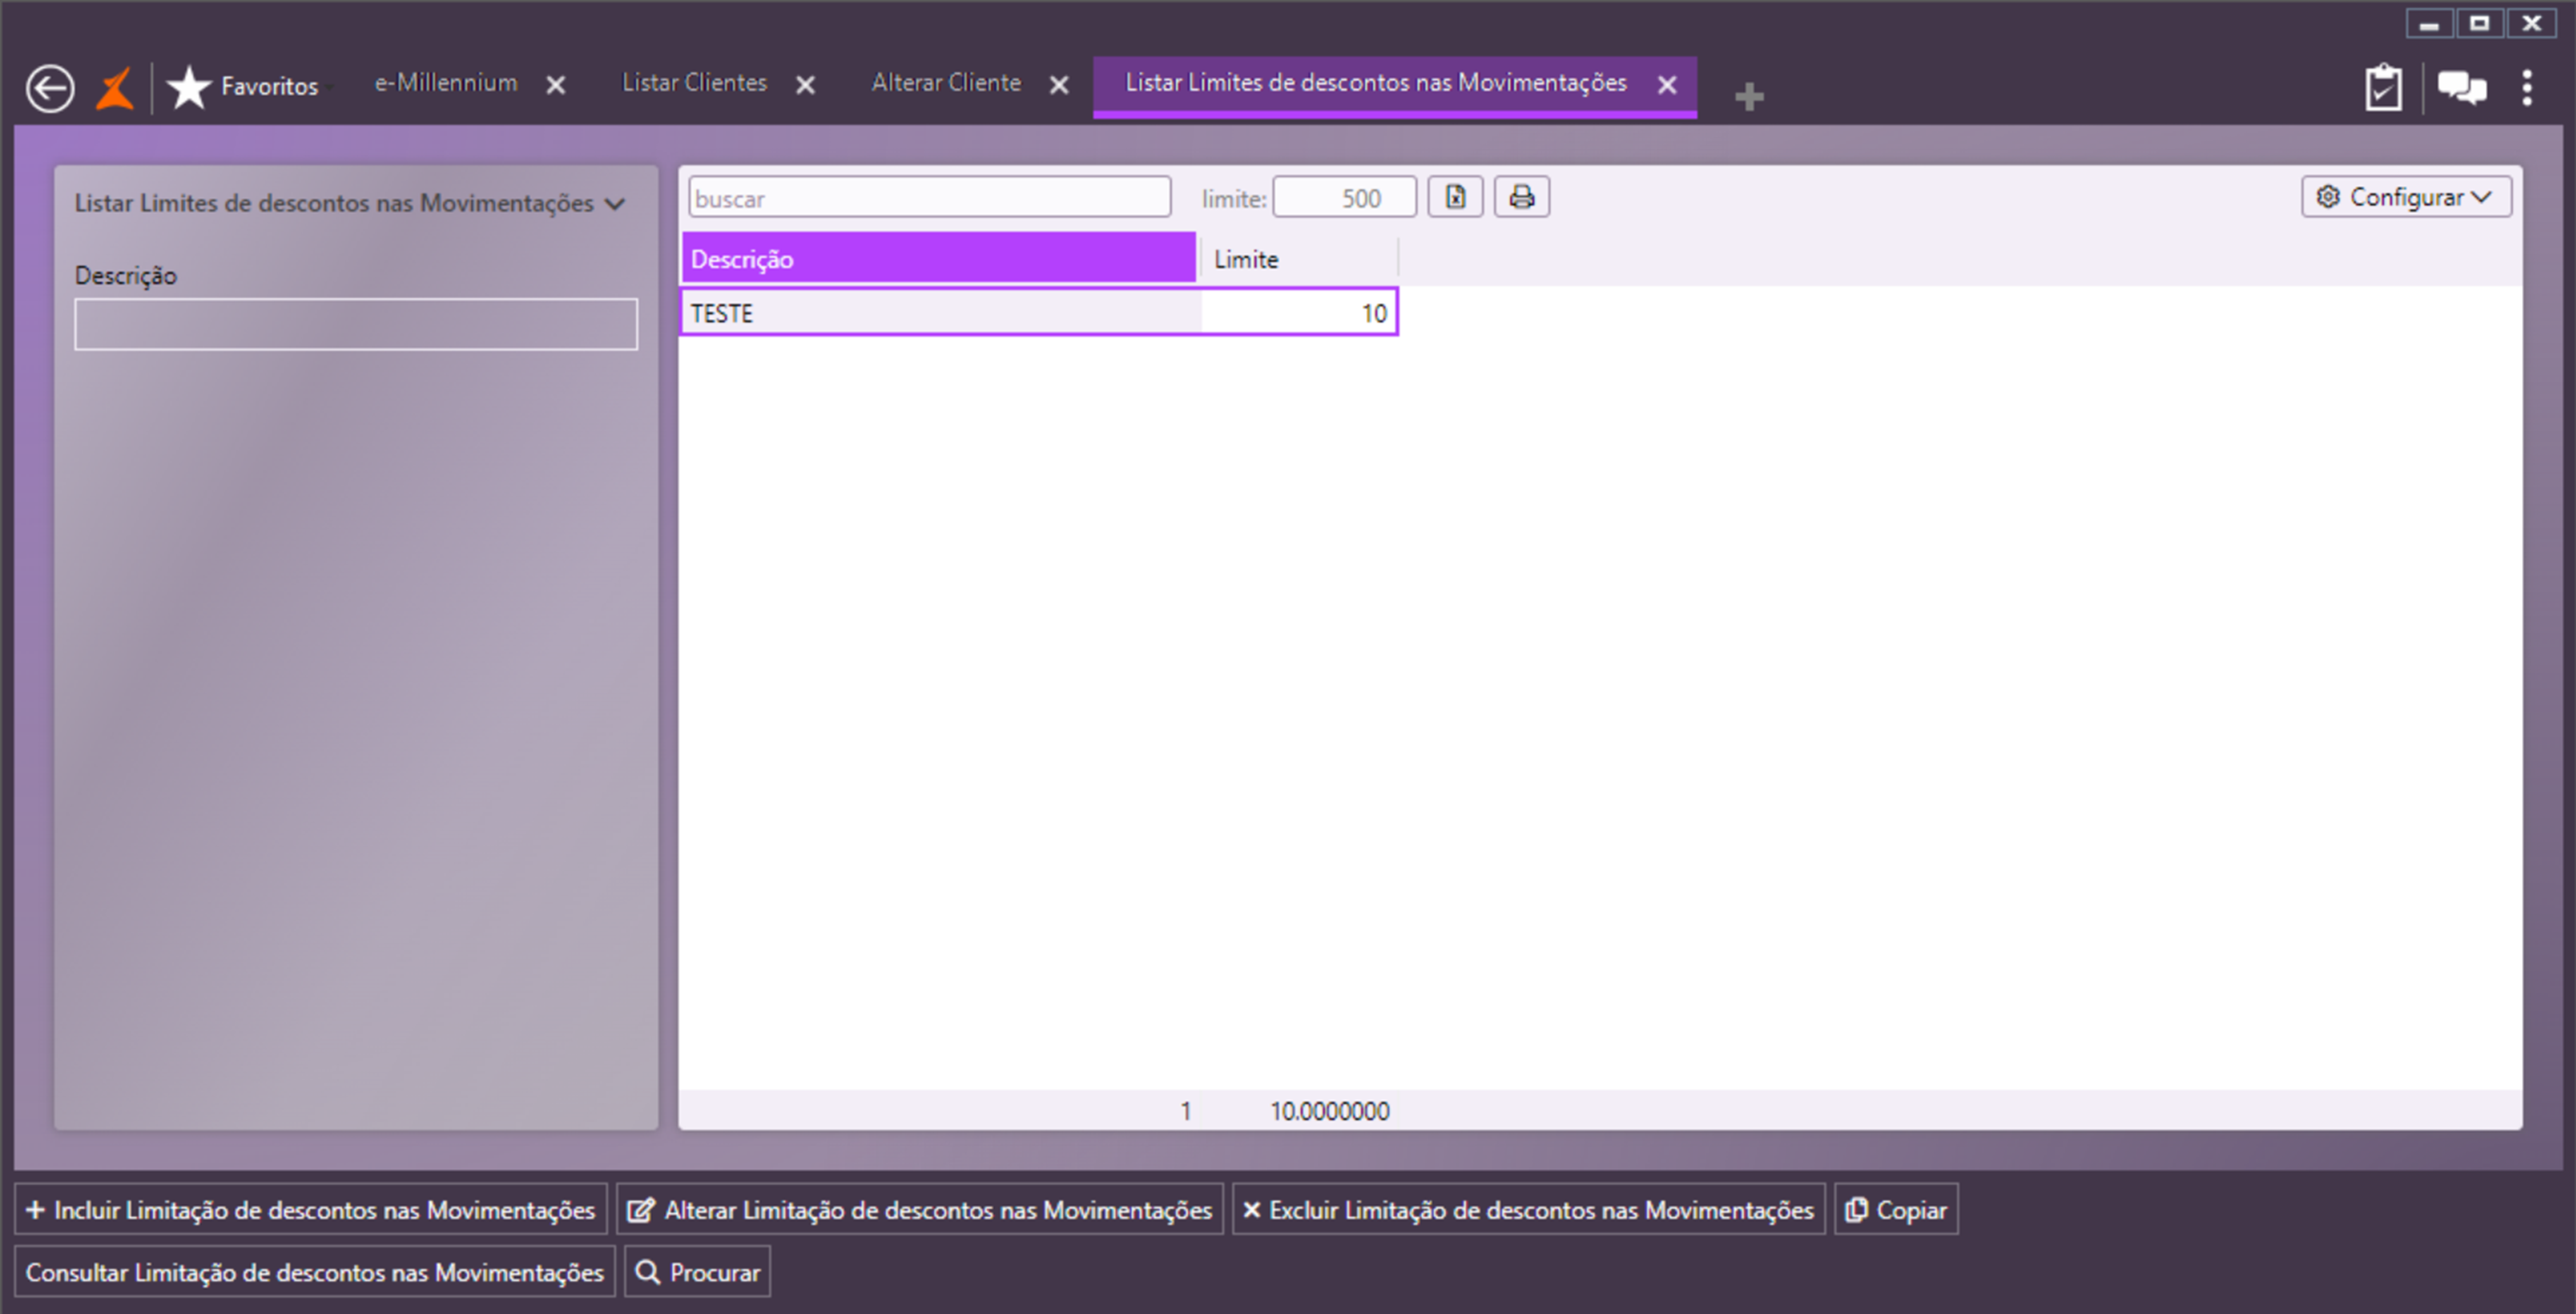This screenshot has width=2576, height=1314.
Task: Open the clipboard tasks icon
Action: 2383,88
